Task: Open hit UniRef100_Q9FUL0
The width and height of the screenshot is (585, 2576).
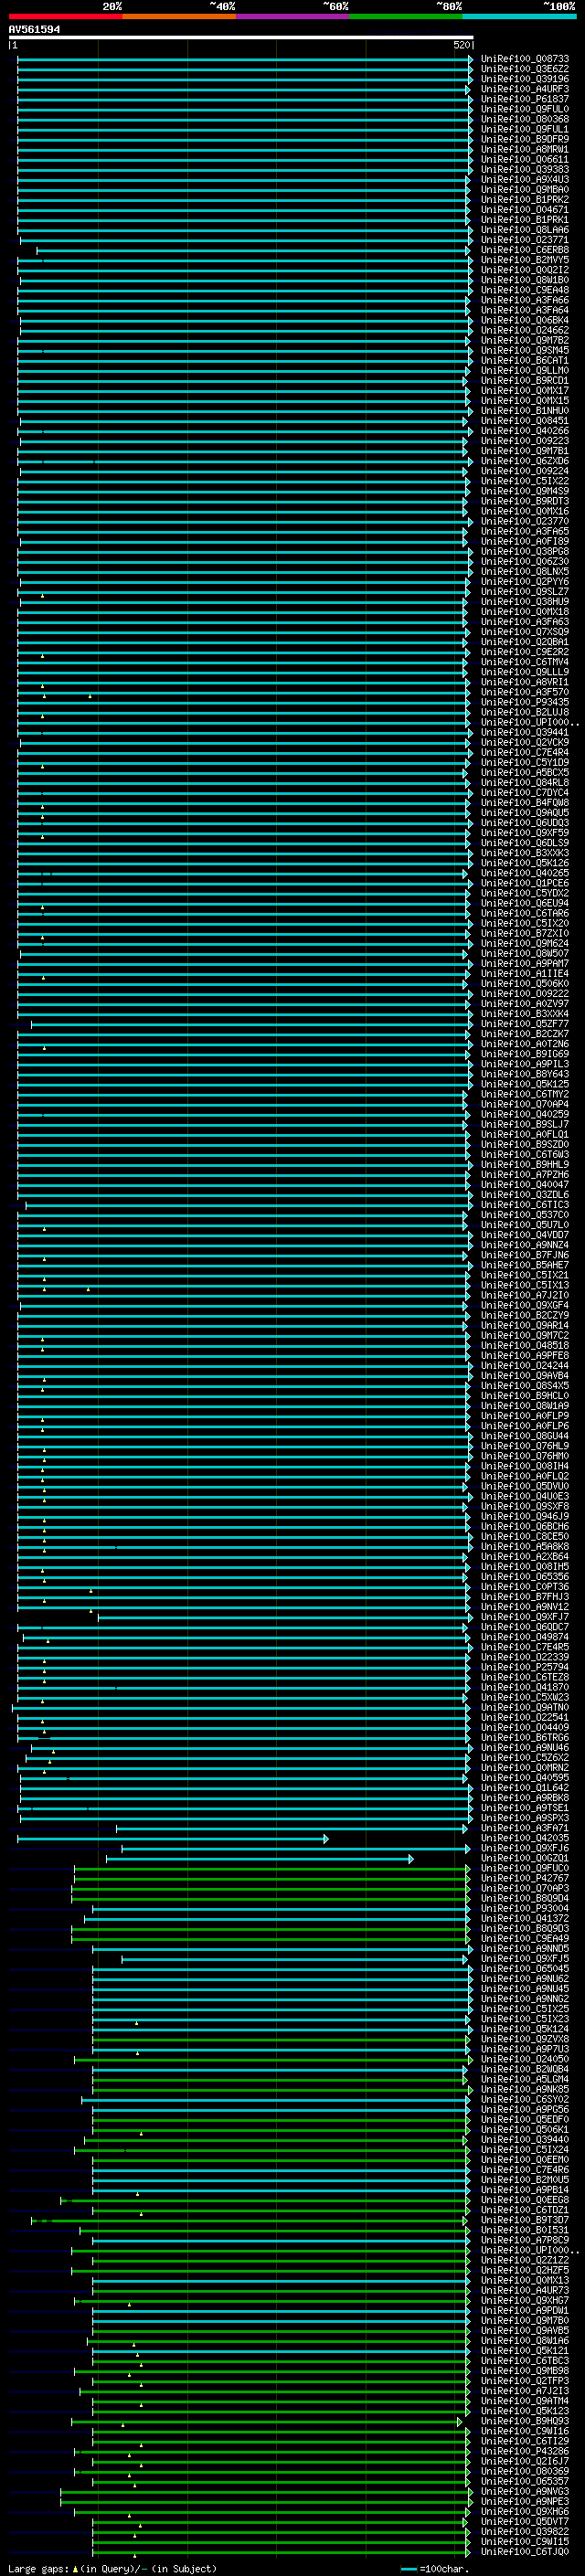Action: click(x=524, y=109)
